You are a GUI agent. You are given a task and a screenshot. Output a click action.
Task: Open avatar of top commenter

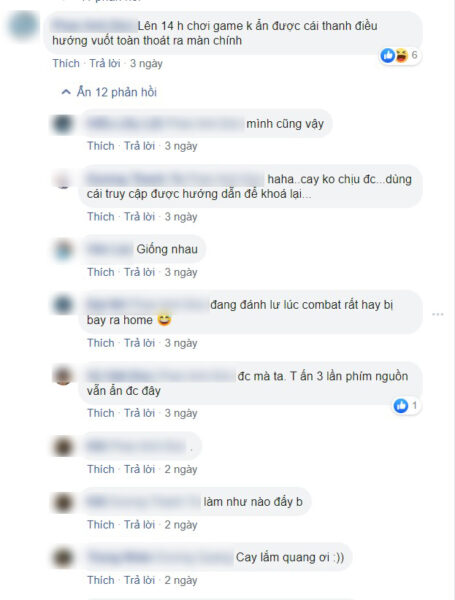pyautogui.click(x=24, y=26)
